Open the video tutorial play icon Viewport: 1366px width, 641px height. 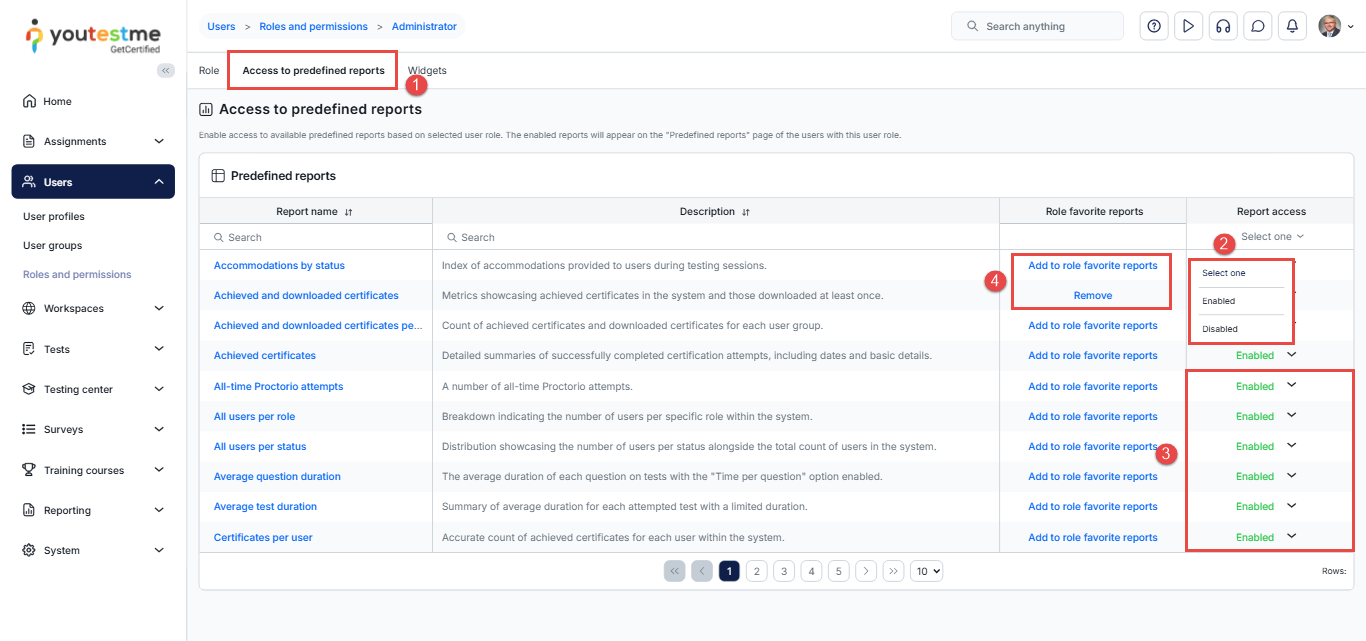coord(1188,27)
